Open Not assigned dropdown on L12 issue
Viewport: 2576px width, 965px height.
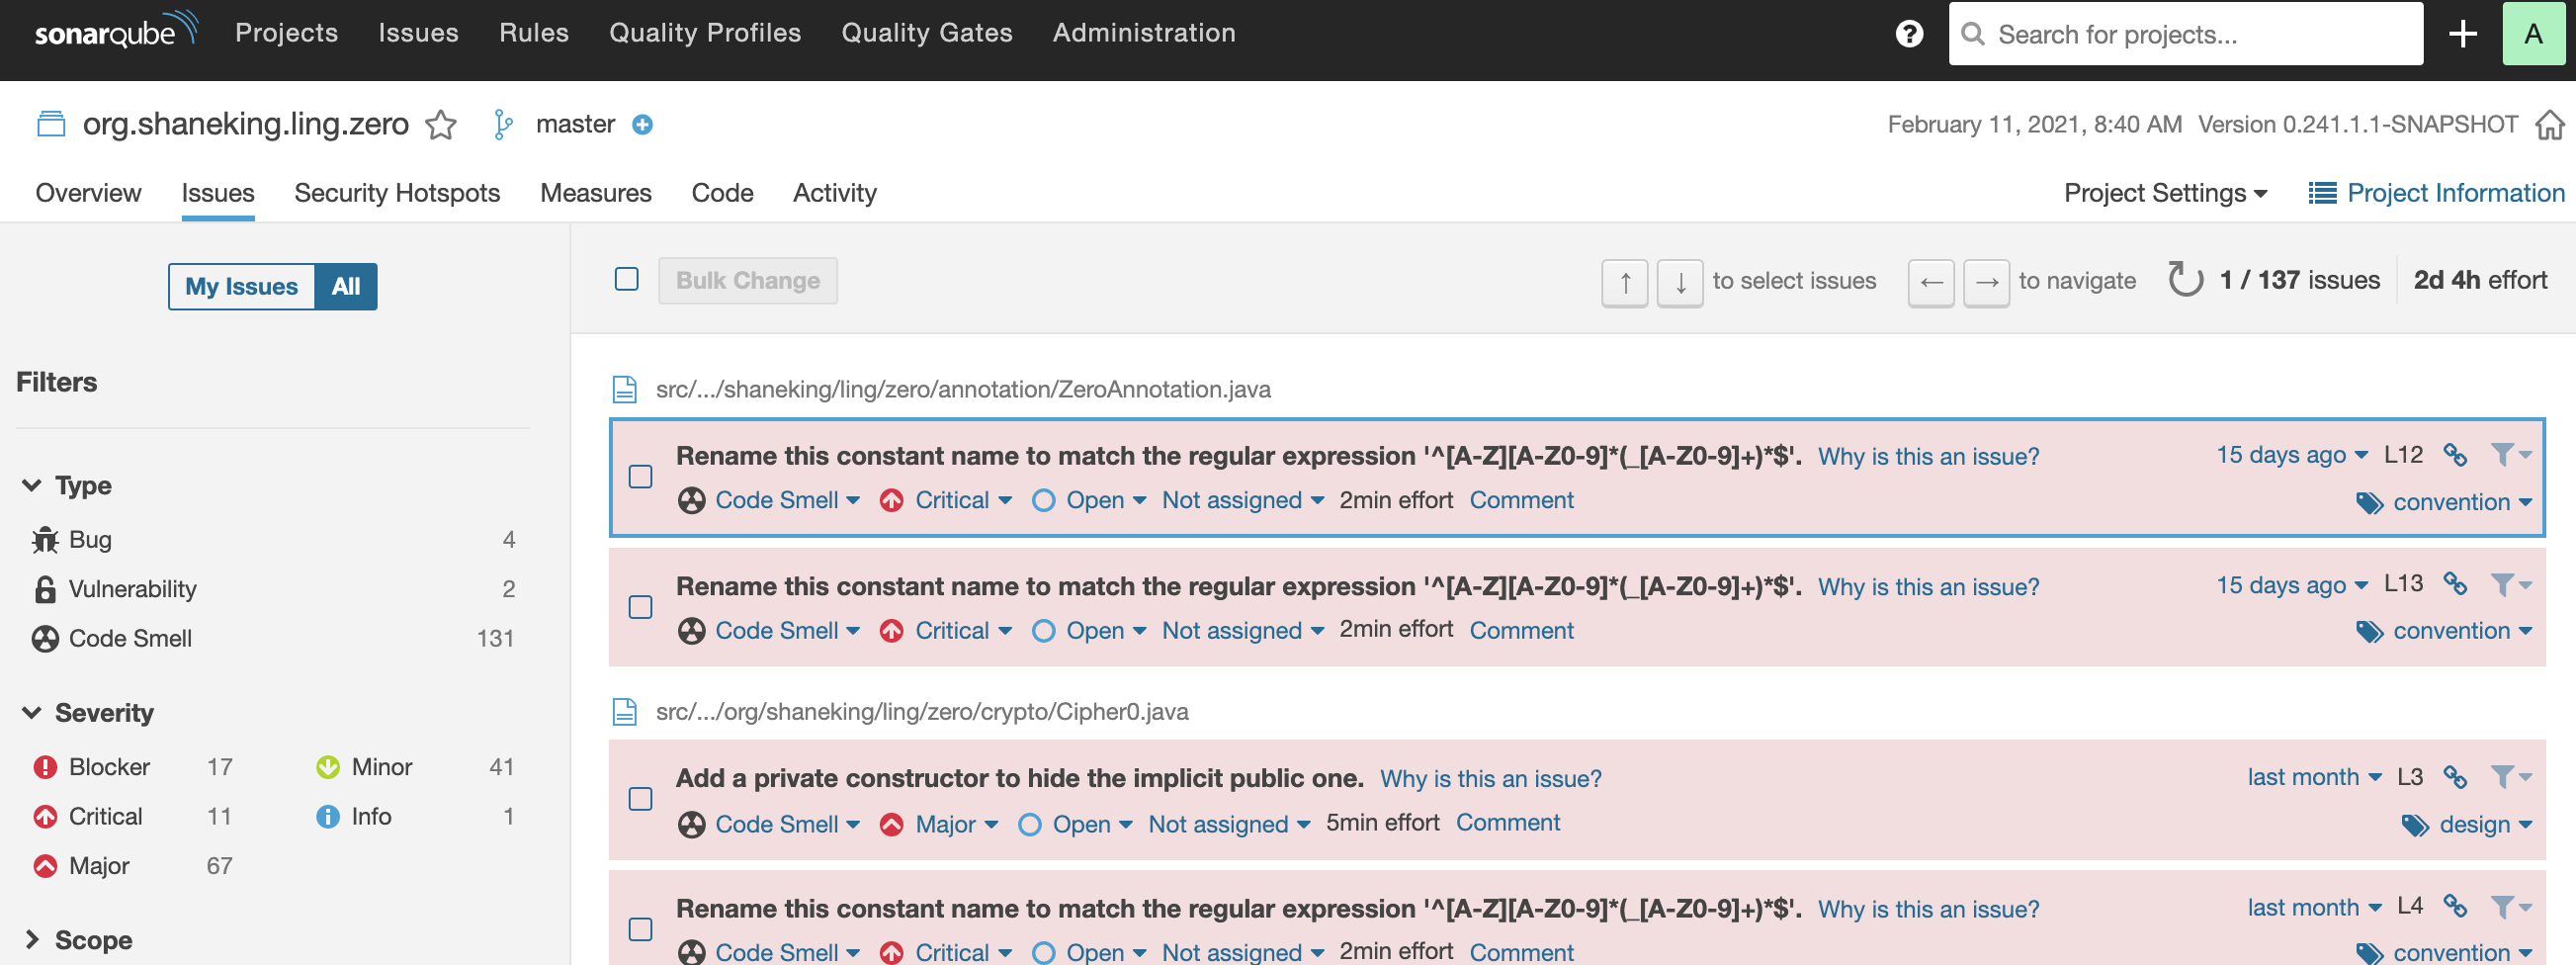point(1242,500)
